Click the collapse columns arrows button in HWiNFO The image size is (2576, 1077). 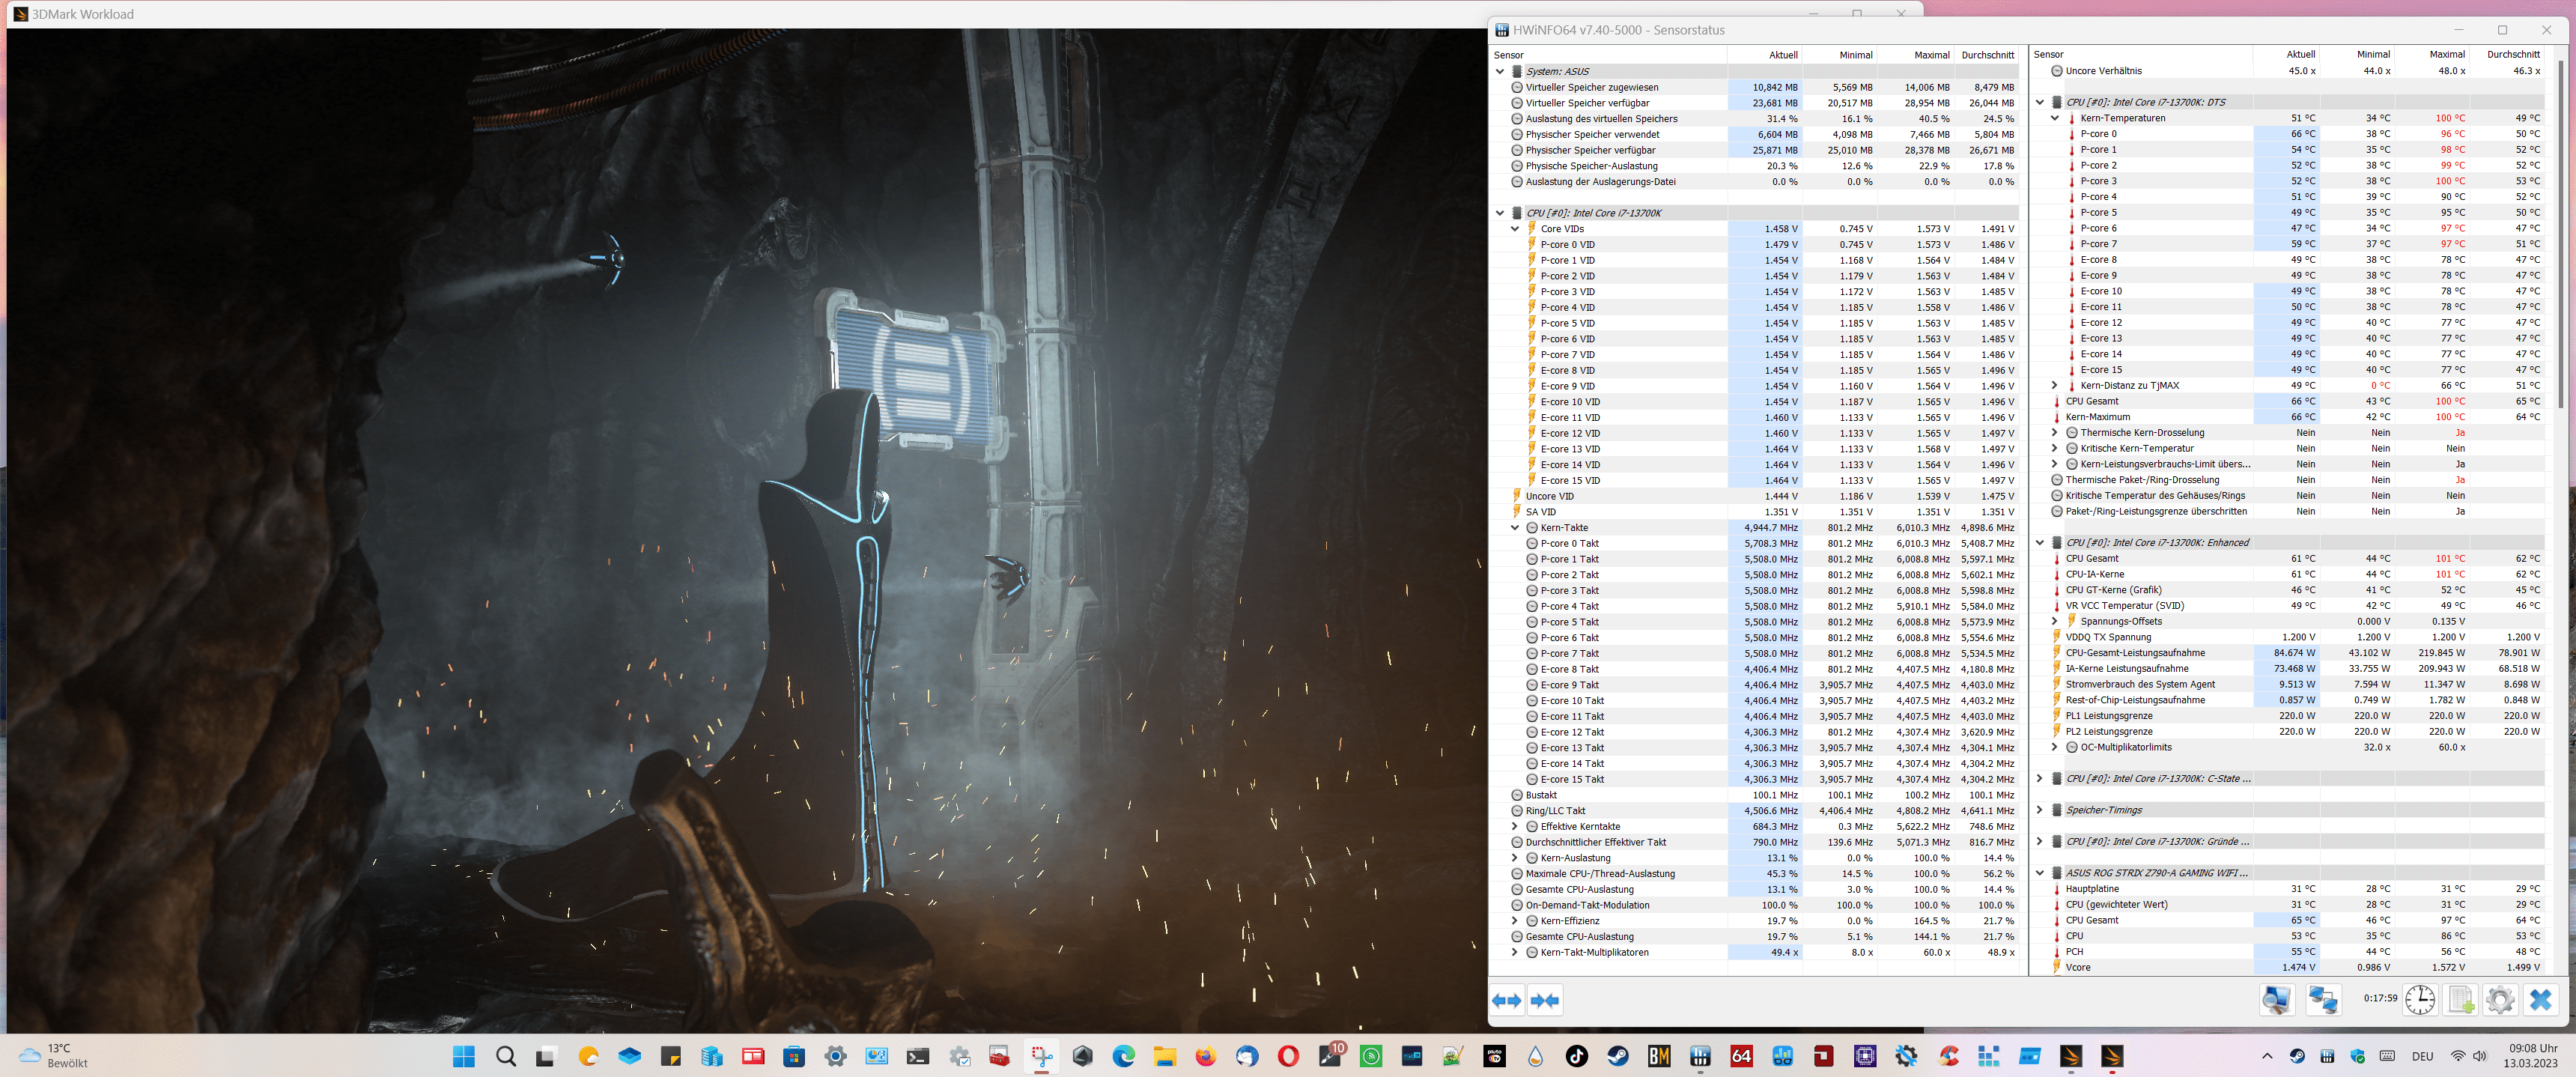coord(1545,1000)
